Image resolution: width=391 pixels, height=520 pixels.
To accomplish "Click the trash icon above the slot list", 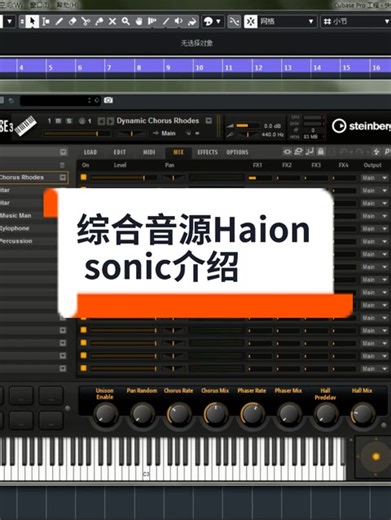I will pyautogui.click(x=62, y=165).
